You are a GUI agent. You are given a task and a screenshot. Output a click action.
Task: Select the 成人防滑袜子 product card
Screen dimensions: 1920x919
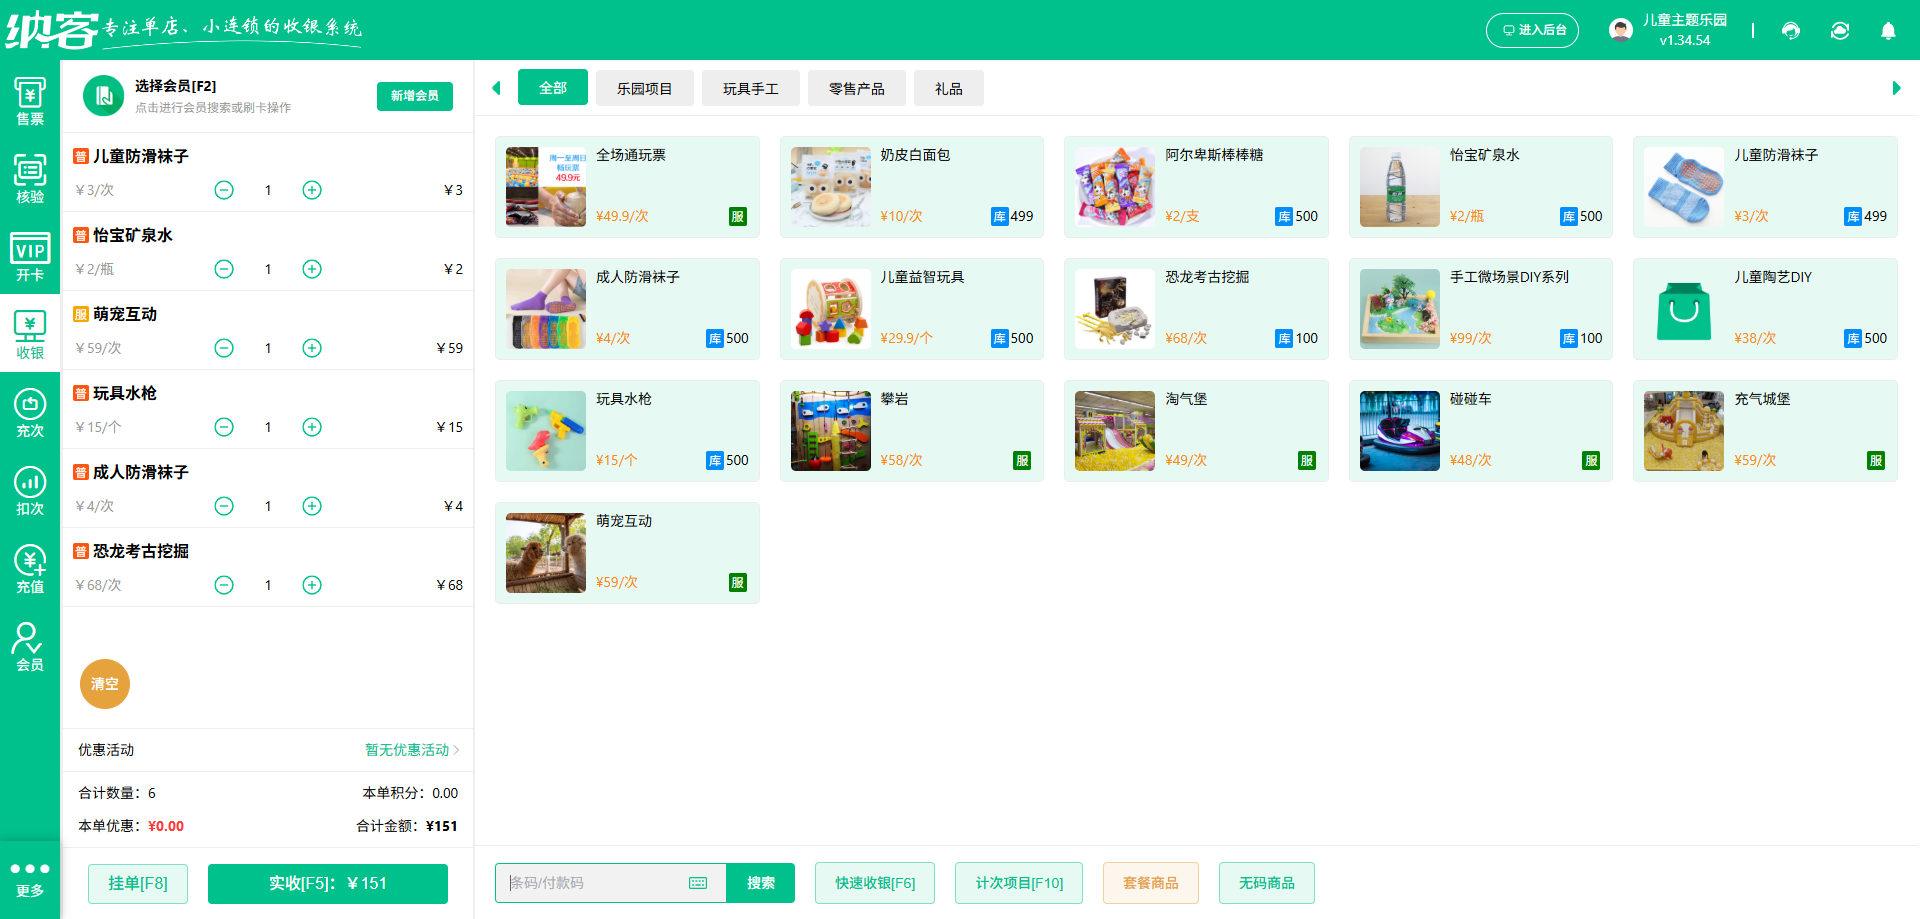pyautogui.click(x=627, y=309)
